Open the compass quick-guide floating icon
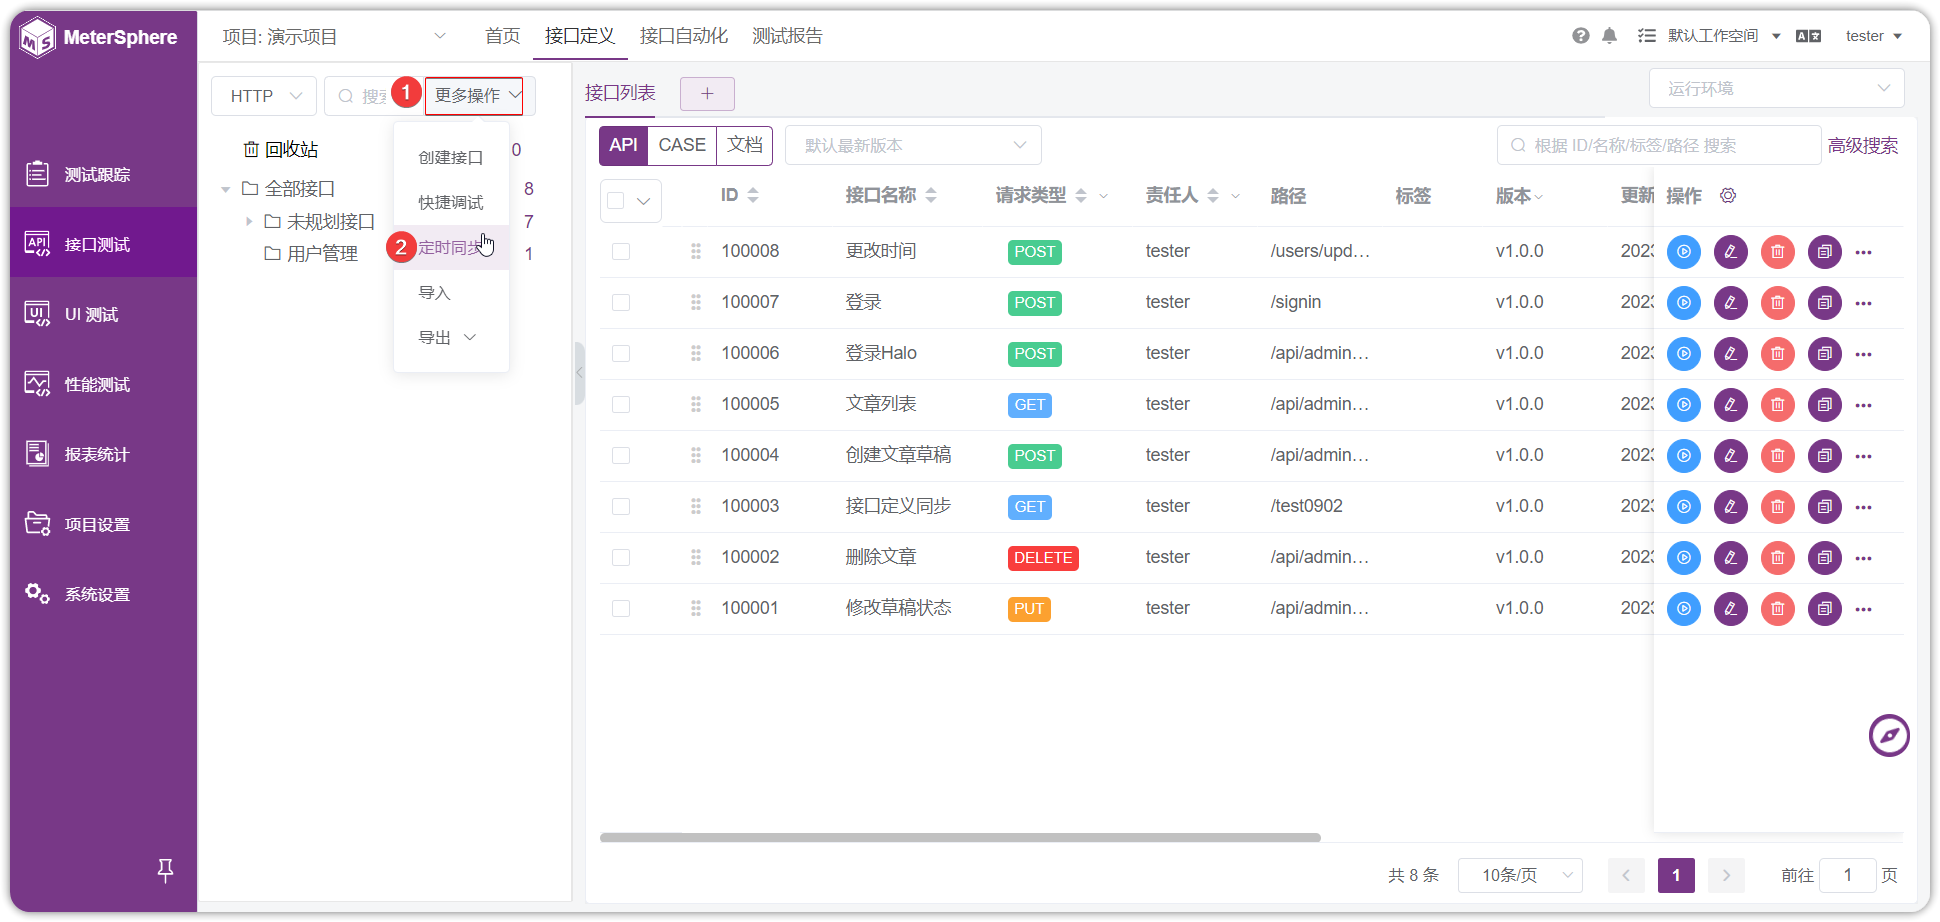The width and height of the screenshot is (1940, 922). 1889,736
